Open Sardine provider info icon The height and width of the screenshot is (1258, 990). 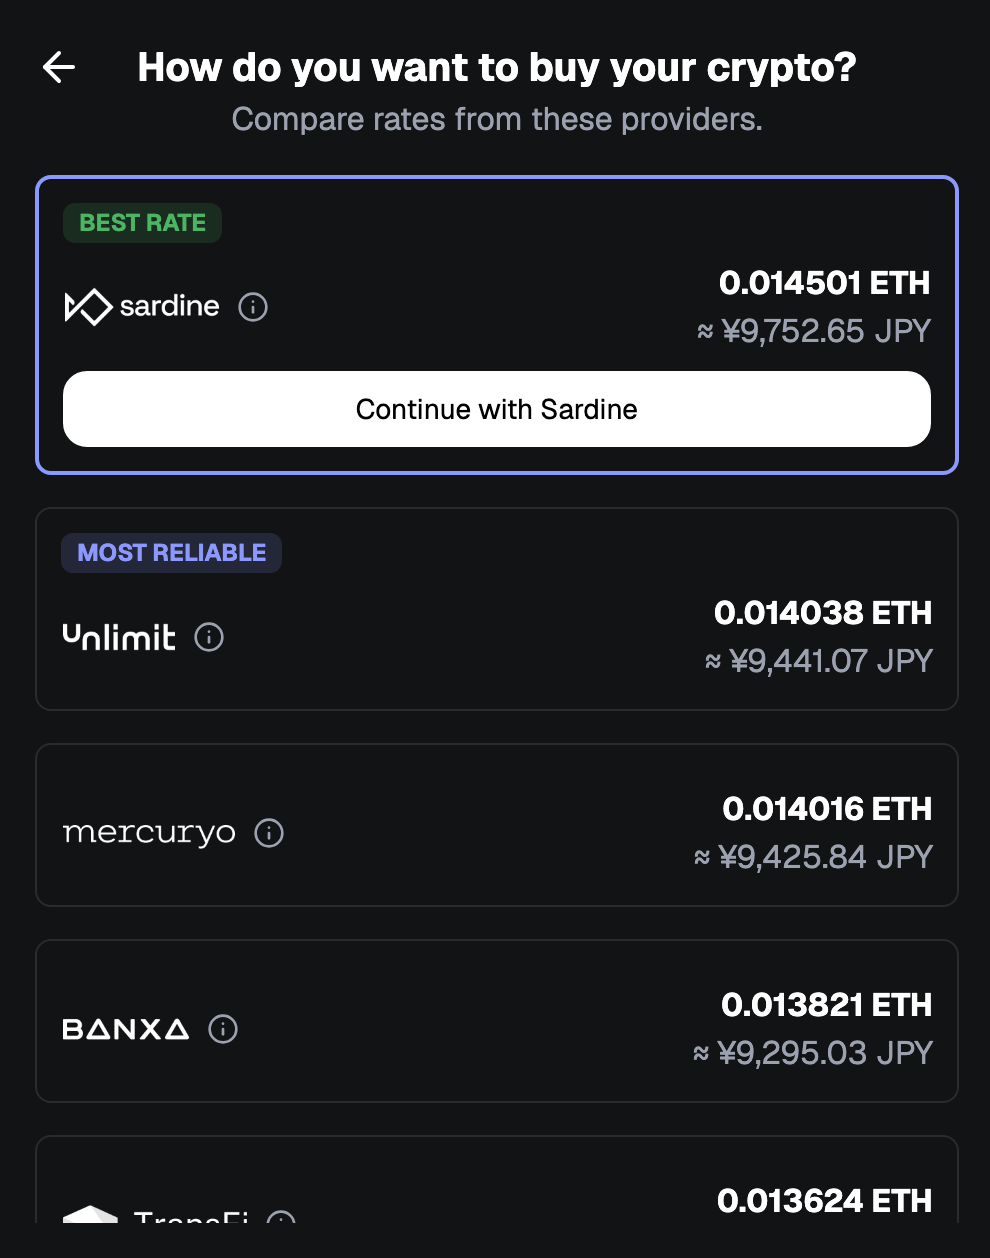coord(253,307)
